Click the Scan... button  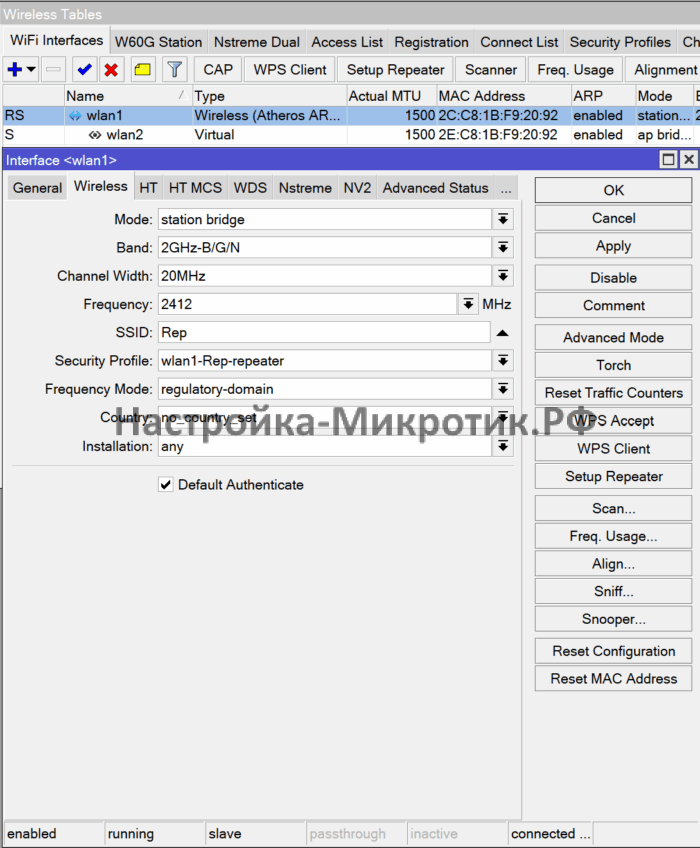613,508
